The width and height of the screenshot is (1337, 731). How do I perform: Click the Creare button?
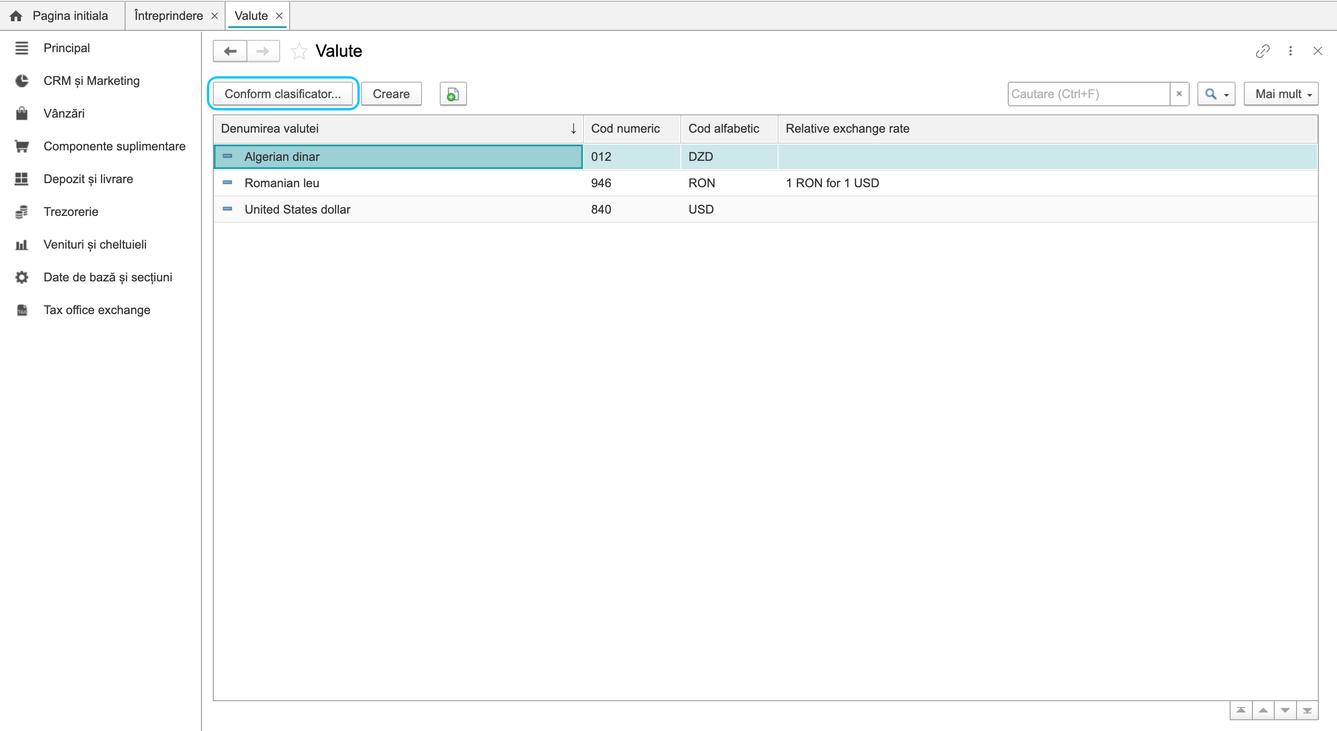(x=391, y=94)
